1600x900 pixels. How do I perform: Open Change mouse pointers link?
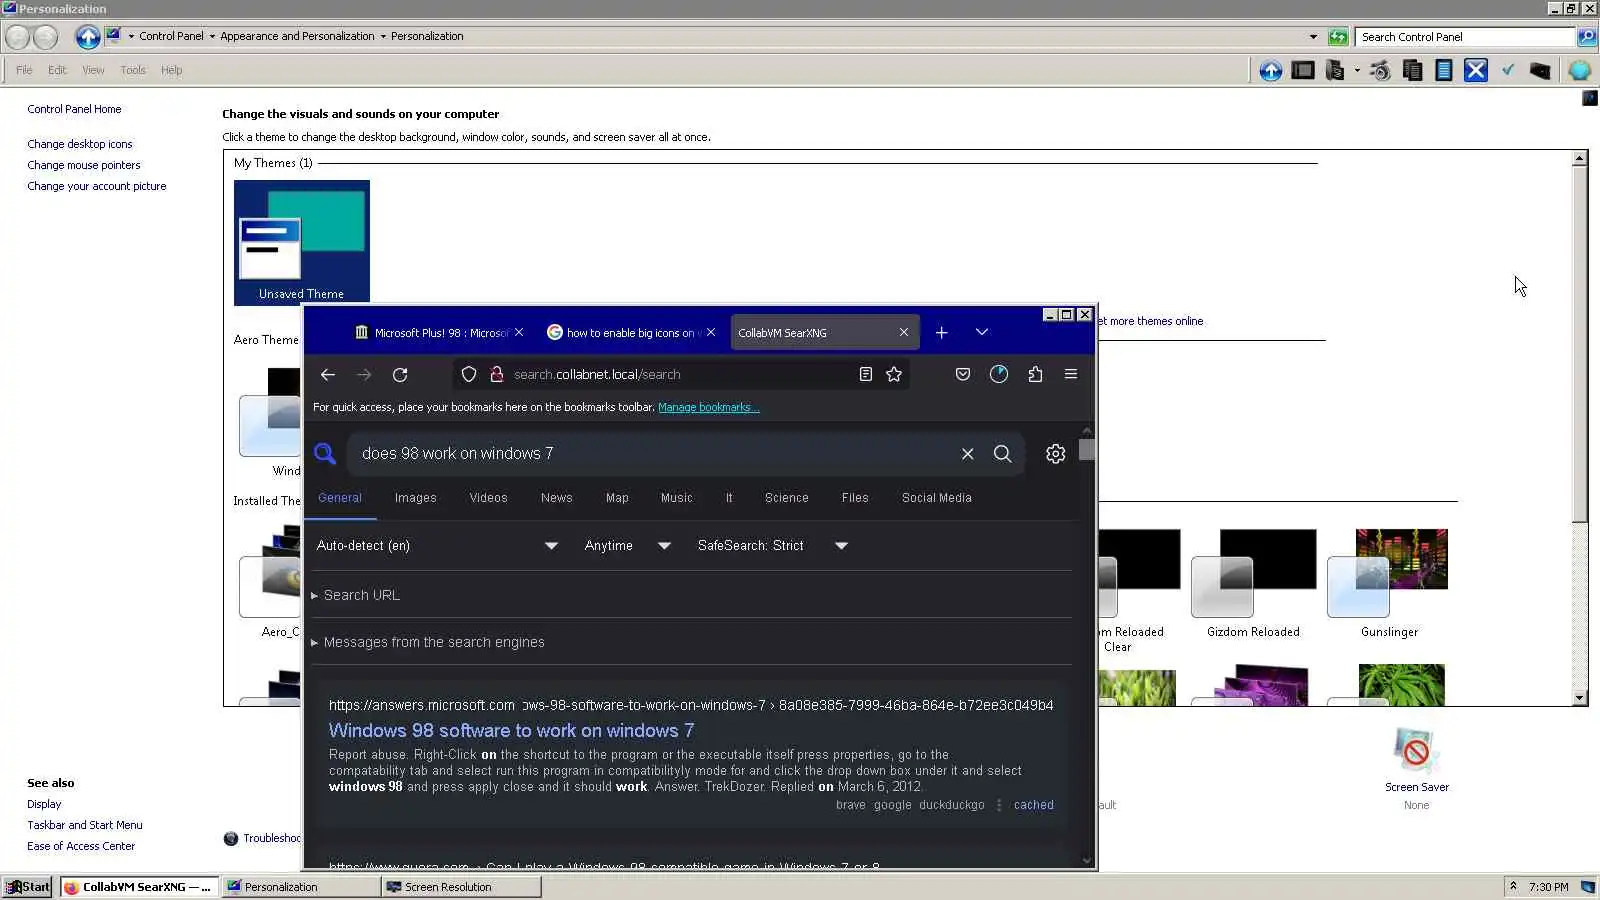84,165
